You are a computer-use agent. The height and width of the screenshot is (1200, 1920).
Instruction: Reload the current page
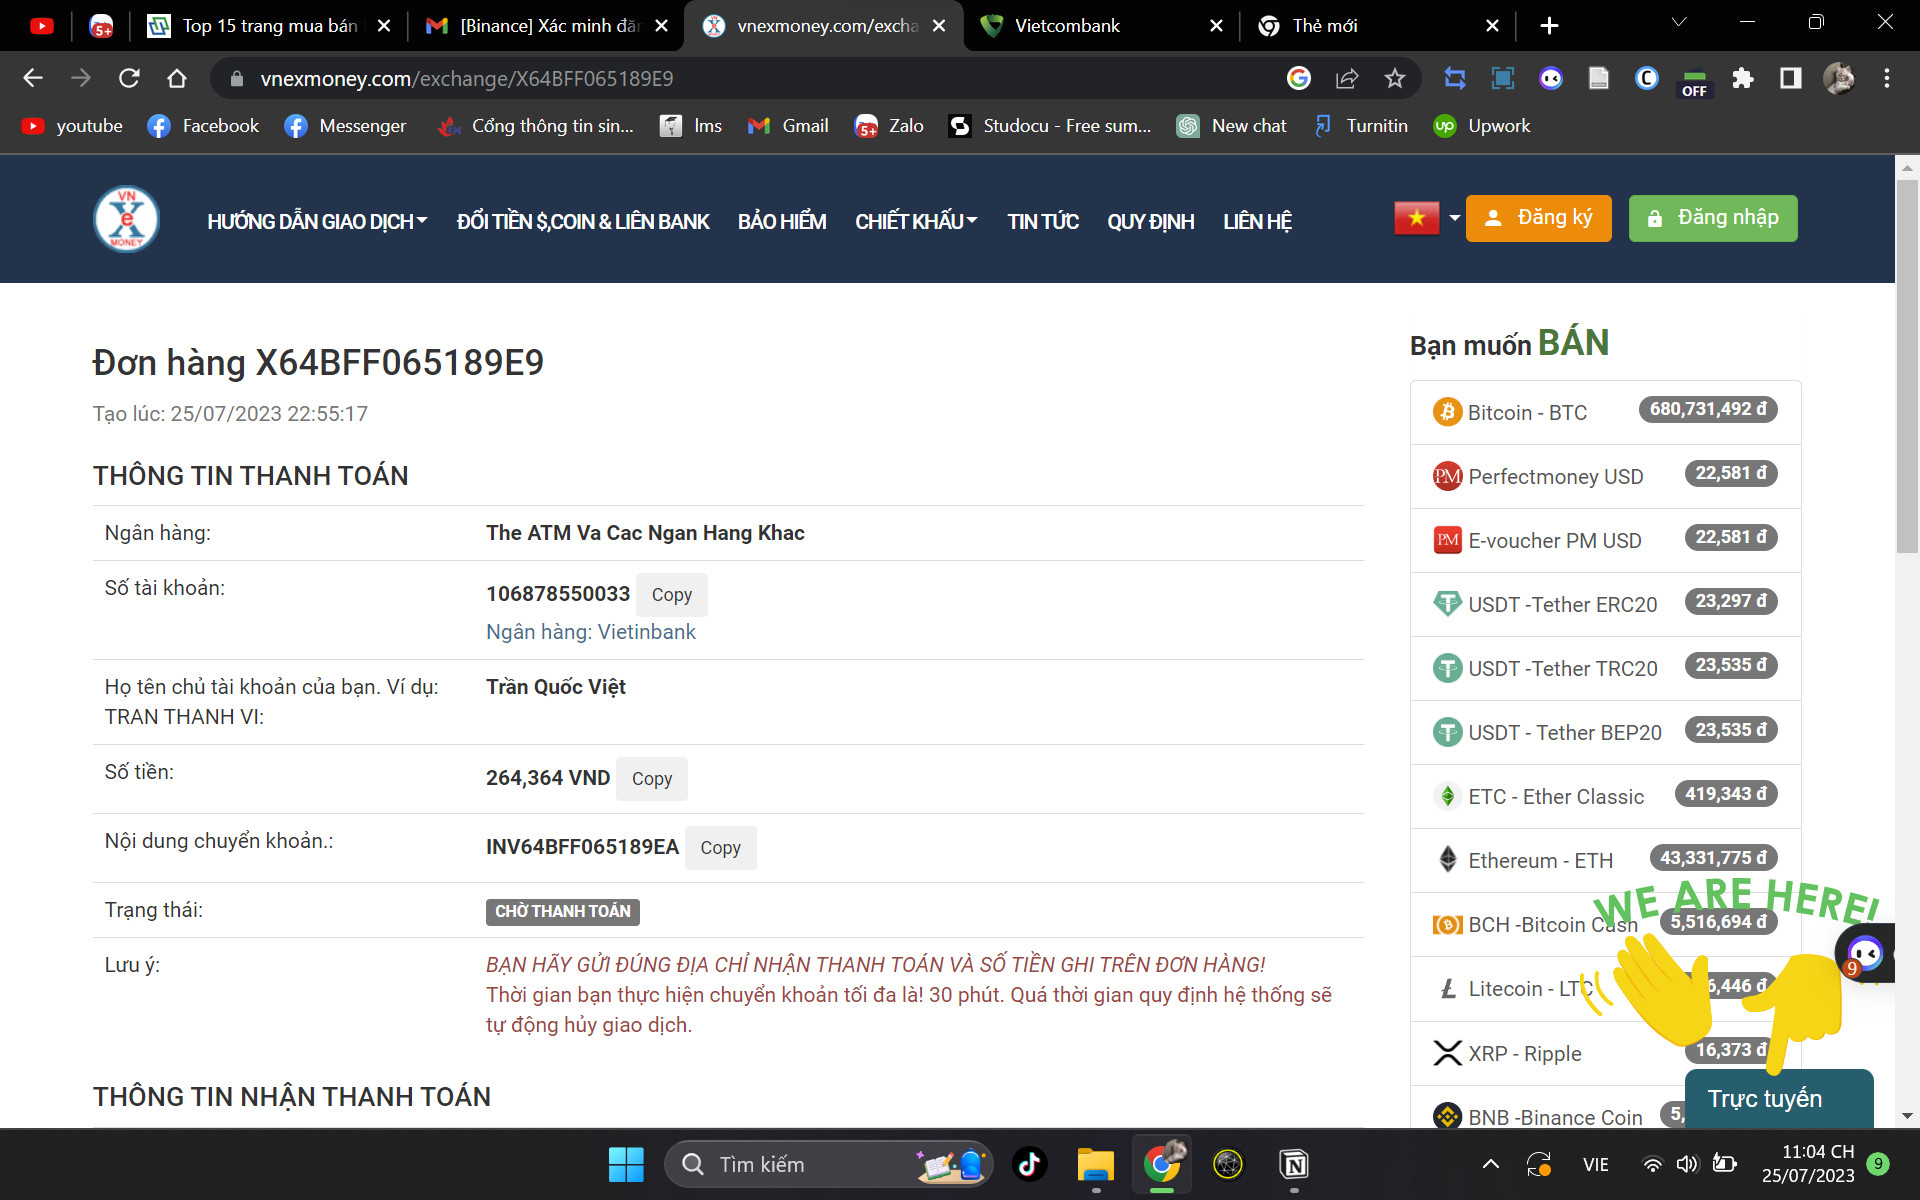129,78
